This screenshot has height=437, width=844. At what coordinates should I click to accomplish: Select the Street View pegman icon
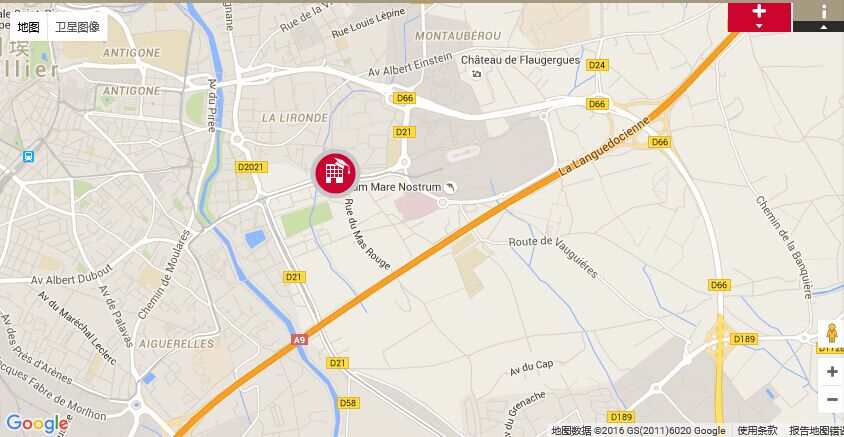[x=832, y=333]
